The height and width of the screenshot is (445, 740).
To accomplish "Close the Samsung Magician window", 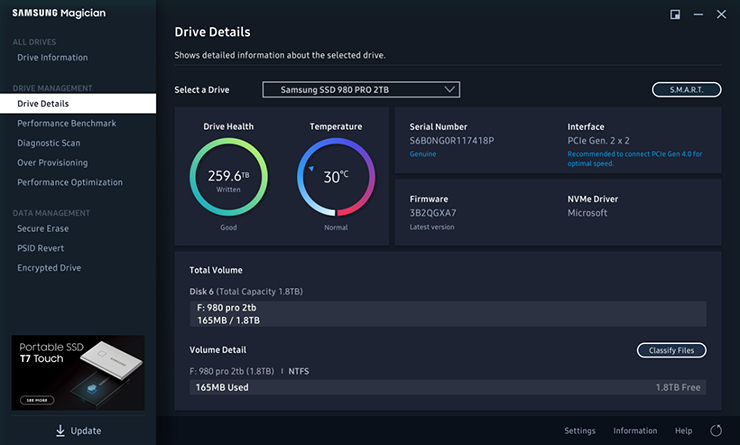I will pos(721,15).
